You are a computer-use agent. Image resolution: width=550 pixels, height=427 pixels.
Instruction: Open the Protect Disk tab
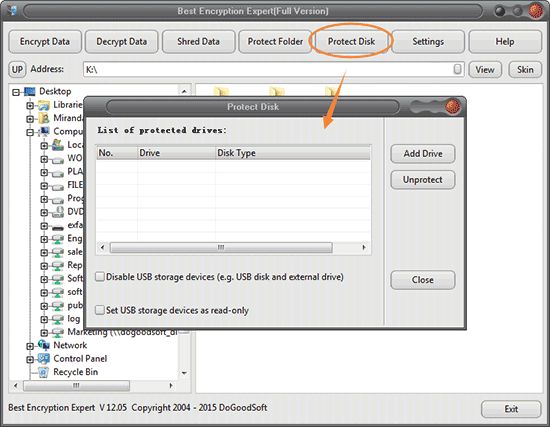point(351,41)
